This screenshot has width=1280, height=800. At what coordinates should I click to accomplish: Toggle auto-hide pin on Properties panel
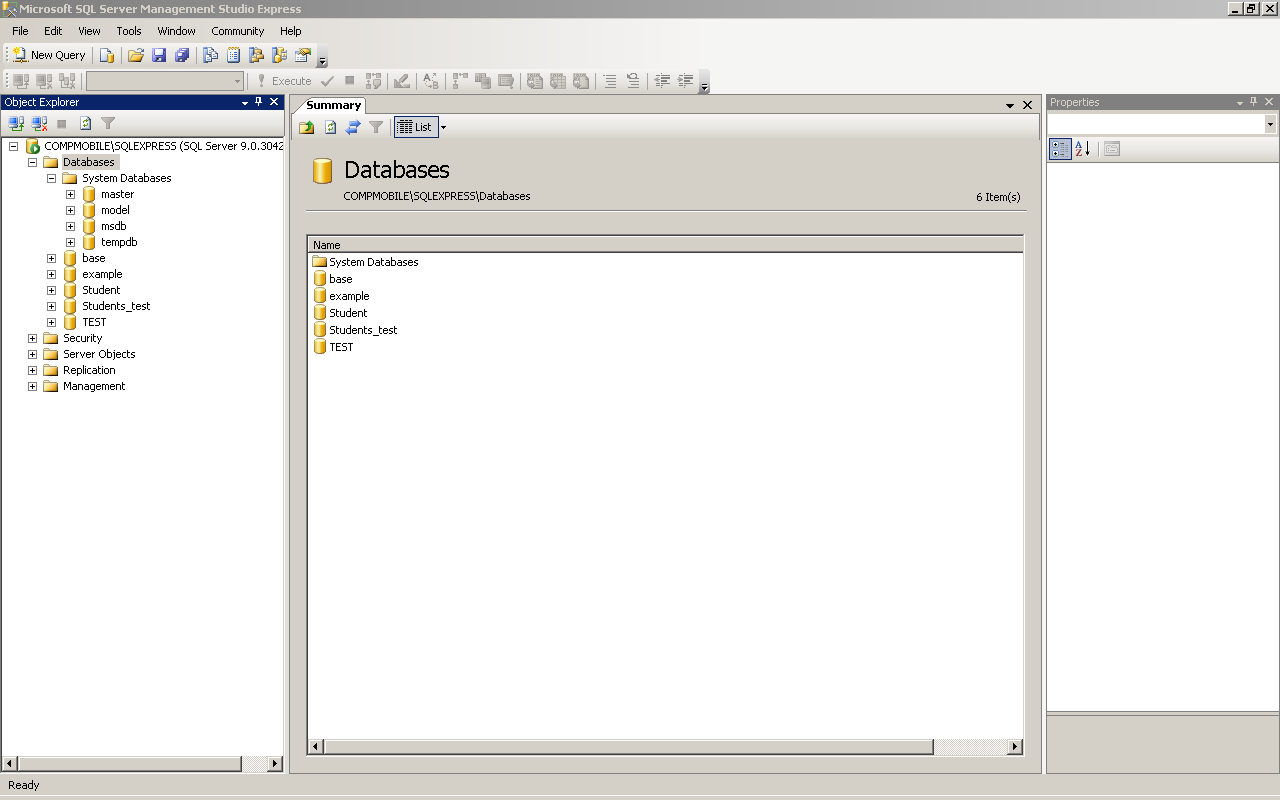point(1255,102)
